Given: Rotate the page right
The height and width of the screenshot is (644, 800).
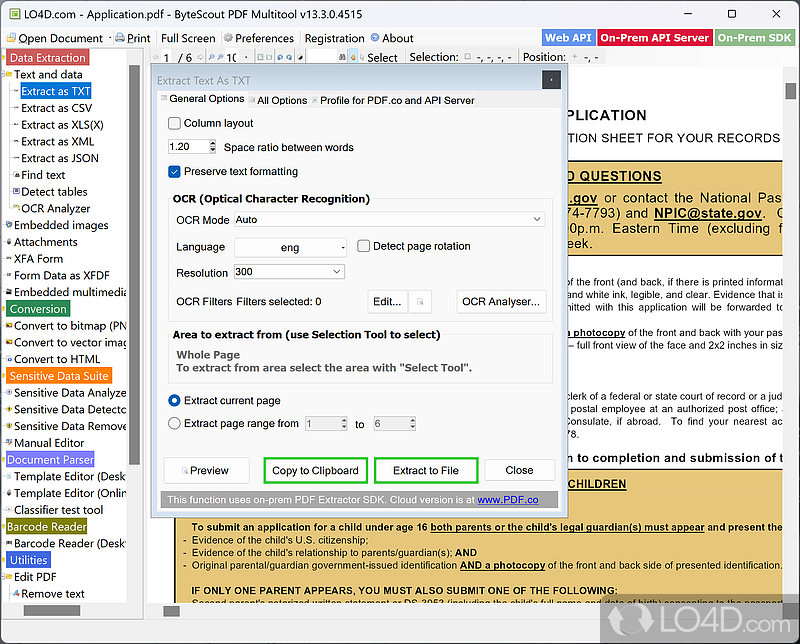Looking at the screenshot, I should [x=289, y=57].
